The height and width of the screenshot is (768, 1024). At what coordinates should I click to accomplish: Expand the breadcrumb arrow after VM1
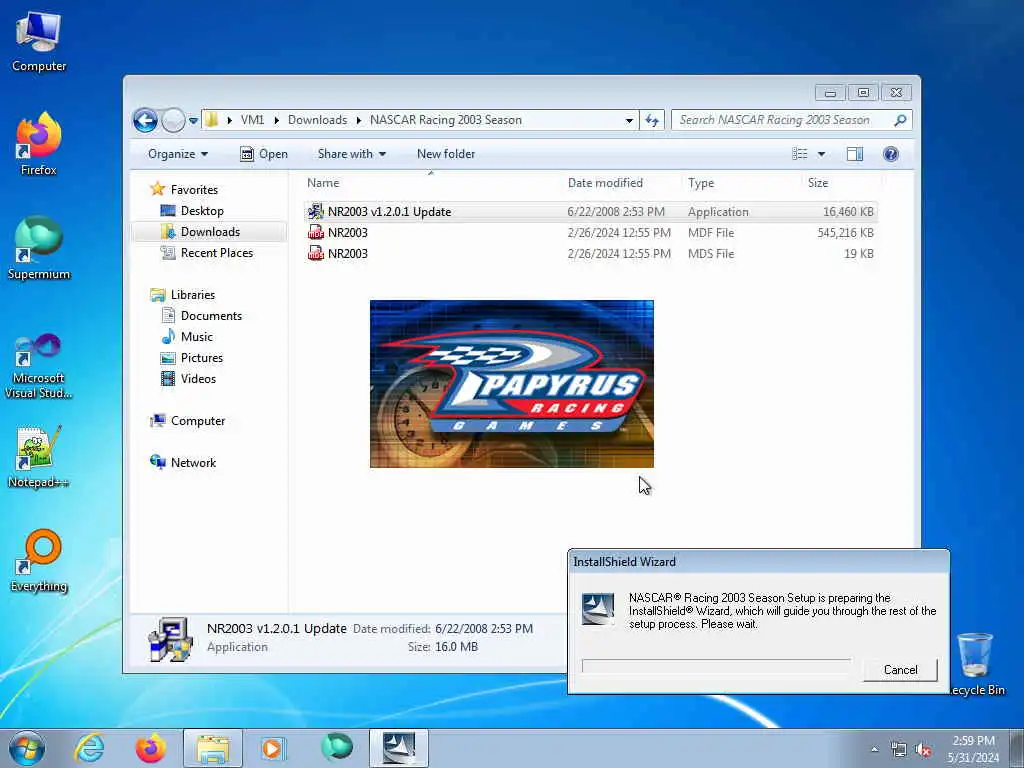pyautogui.click(x=276, y=121)
